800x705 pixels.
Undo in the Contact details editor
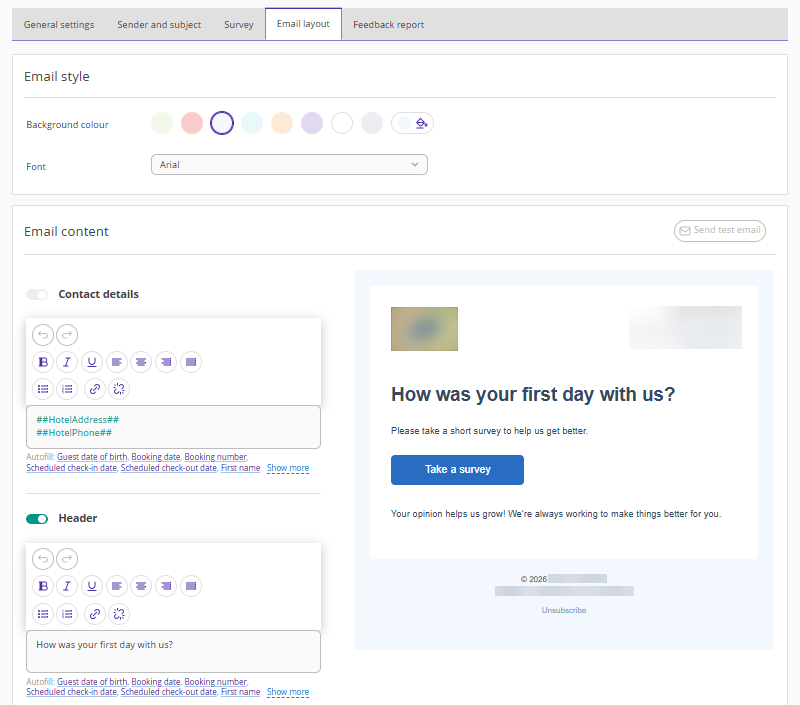tap(43, 335)
